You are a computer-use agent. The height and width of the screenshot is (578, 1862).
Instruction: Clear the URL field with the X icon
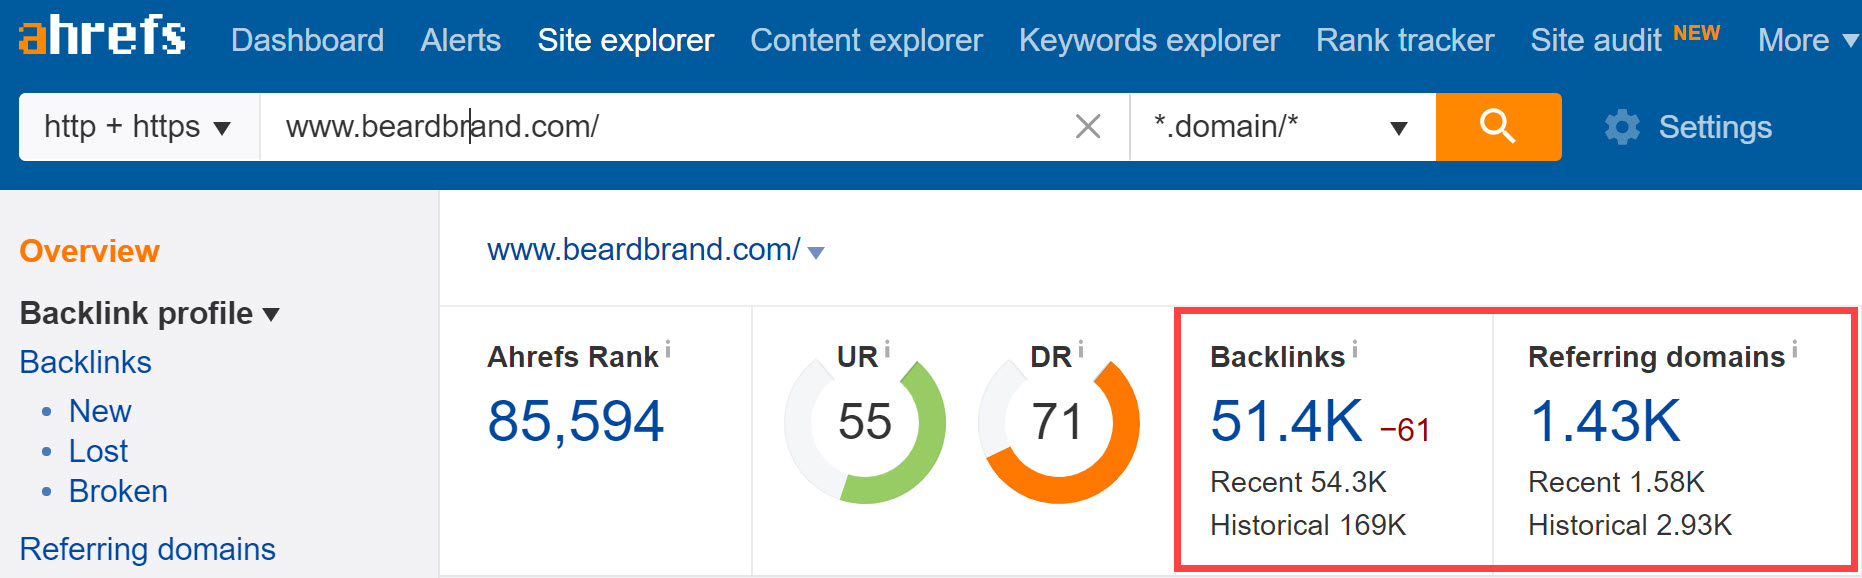(1087, 127)
